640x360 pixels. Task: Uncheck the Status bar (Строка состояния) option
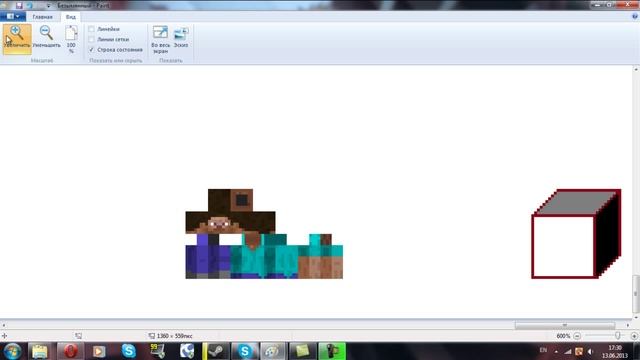click(x=91, y=49)
